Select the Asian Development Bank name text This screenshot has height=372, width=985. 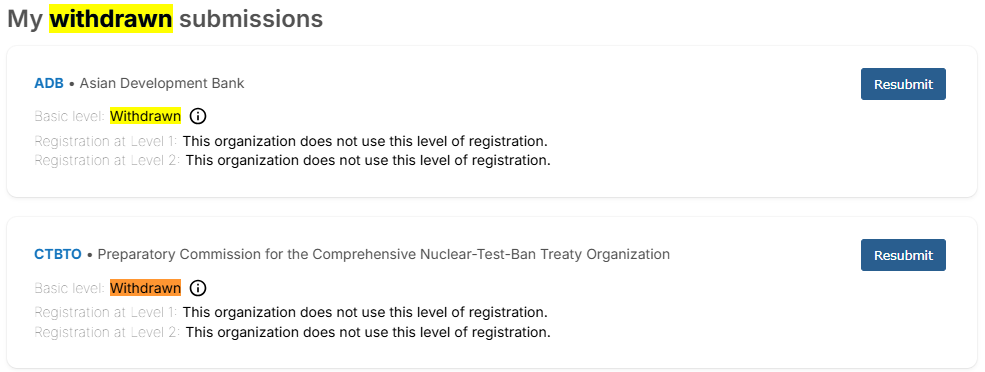point(161,83)
